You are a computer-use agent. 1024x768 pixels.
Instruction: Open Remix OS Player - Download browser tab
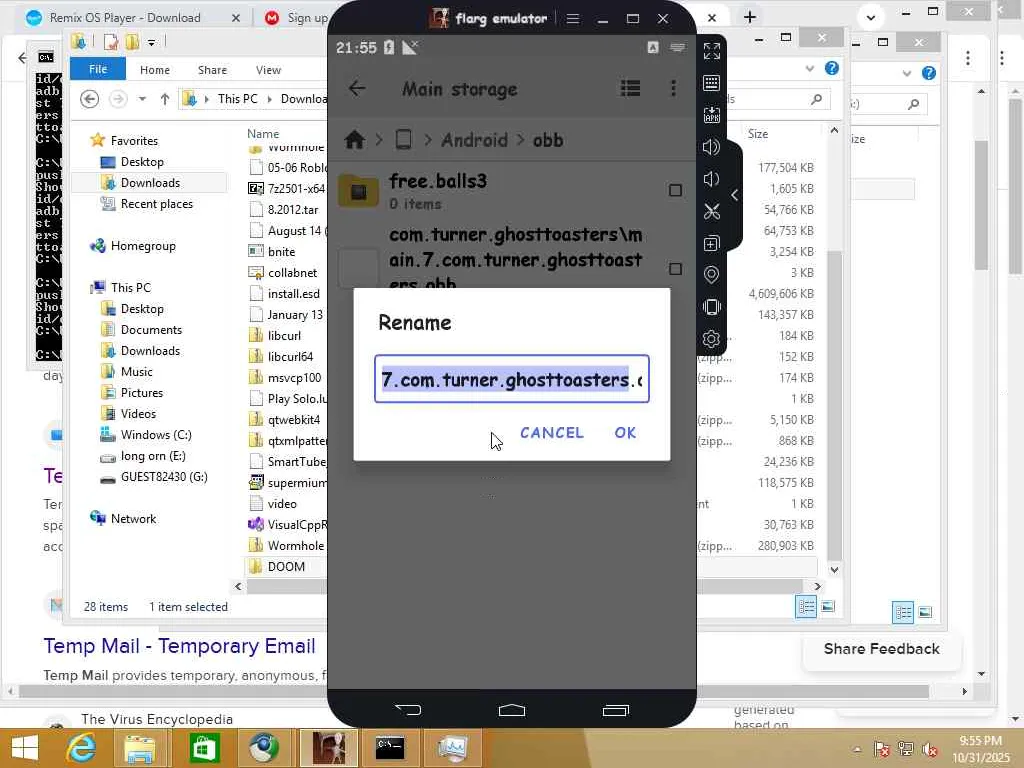click(x=125, y=18)
